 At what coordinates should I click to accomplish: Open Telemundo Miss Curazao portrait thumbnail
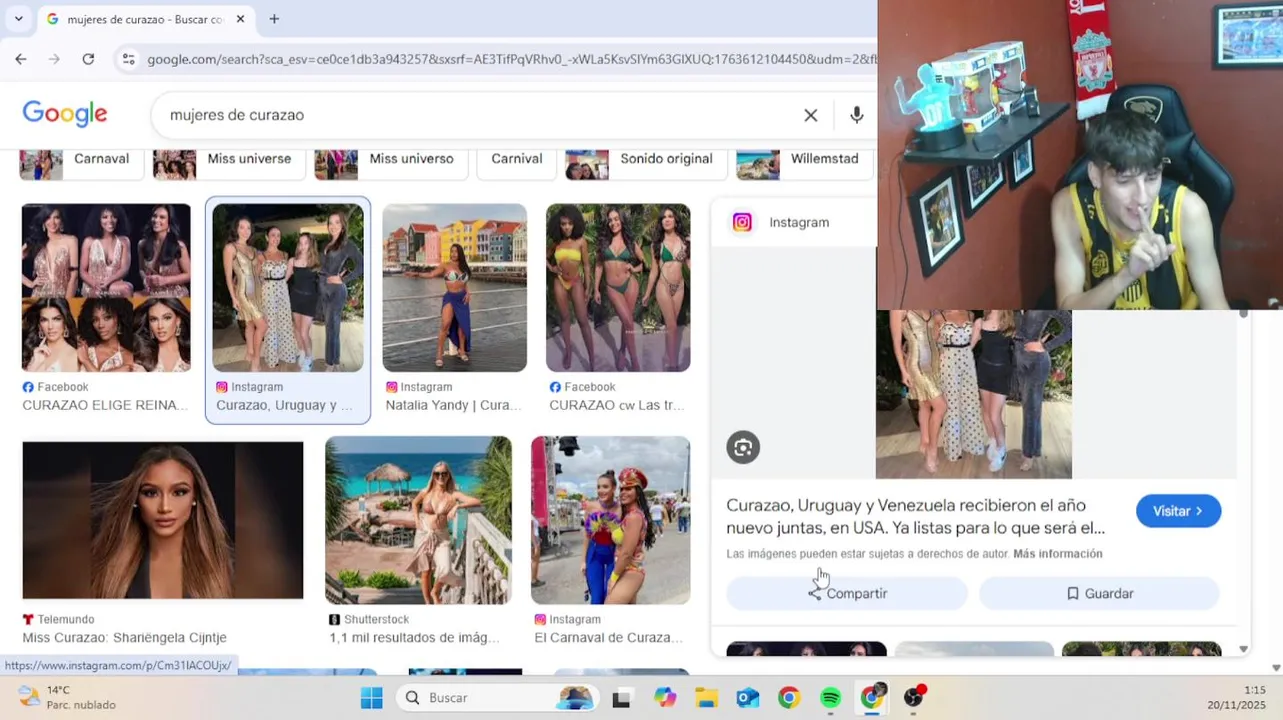pyautogui.click(x=163, y=520)
